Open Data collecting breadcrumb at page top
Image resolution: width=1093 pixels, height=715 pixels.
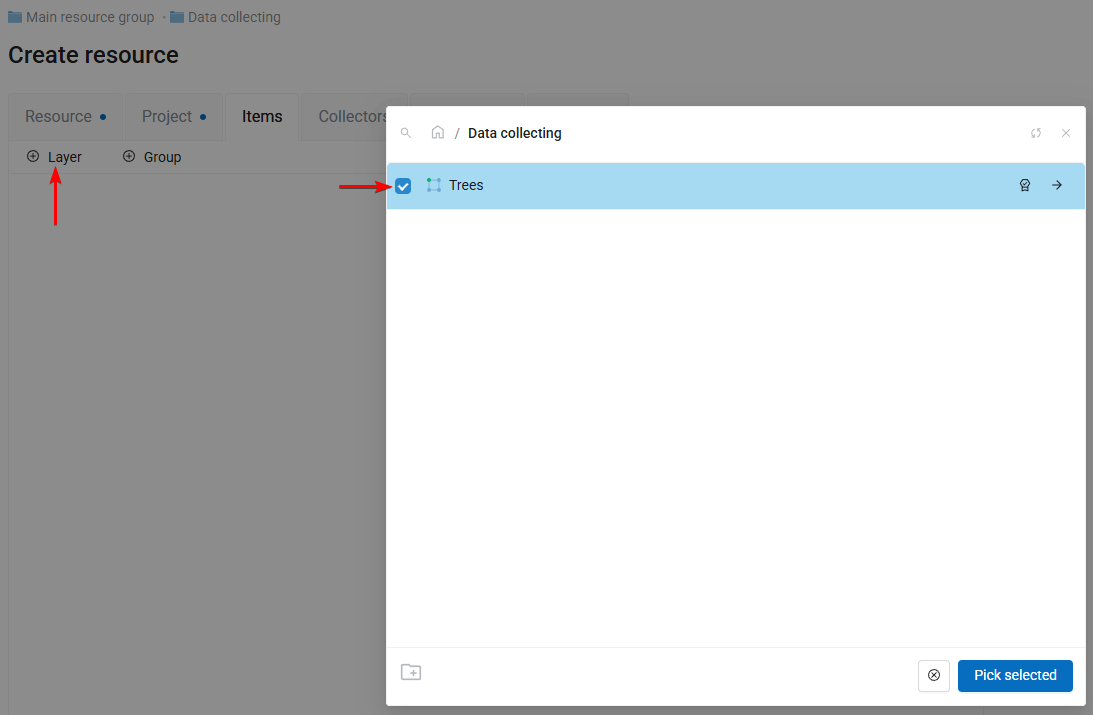click(x=233, y=17)
